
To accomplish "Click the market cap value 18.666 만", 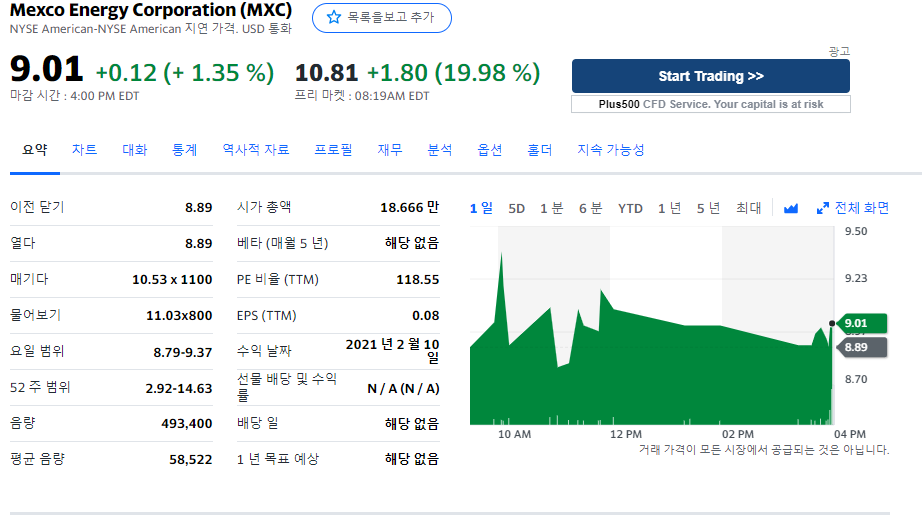I will click(x=410, y=208).
